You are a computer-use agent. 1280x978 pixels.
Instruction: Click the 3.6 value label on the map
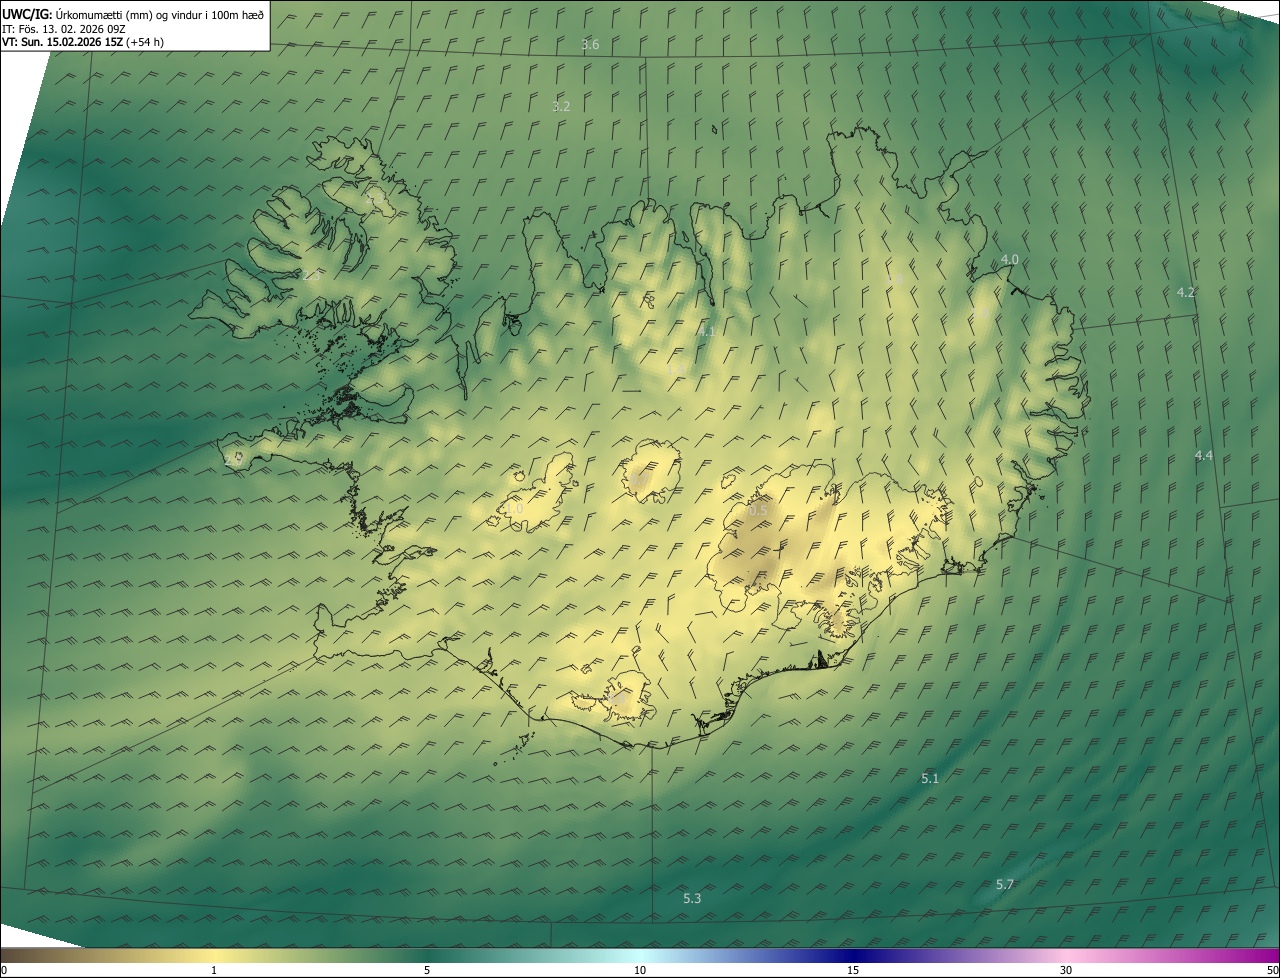click(590, 45)
